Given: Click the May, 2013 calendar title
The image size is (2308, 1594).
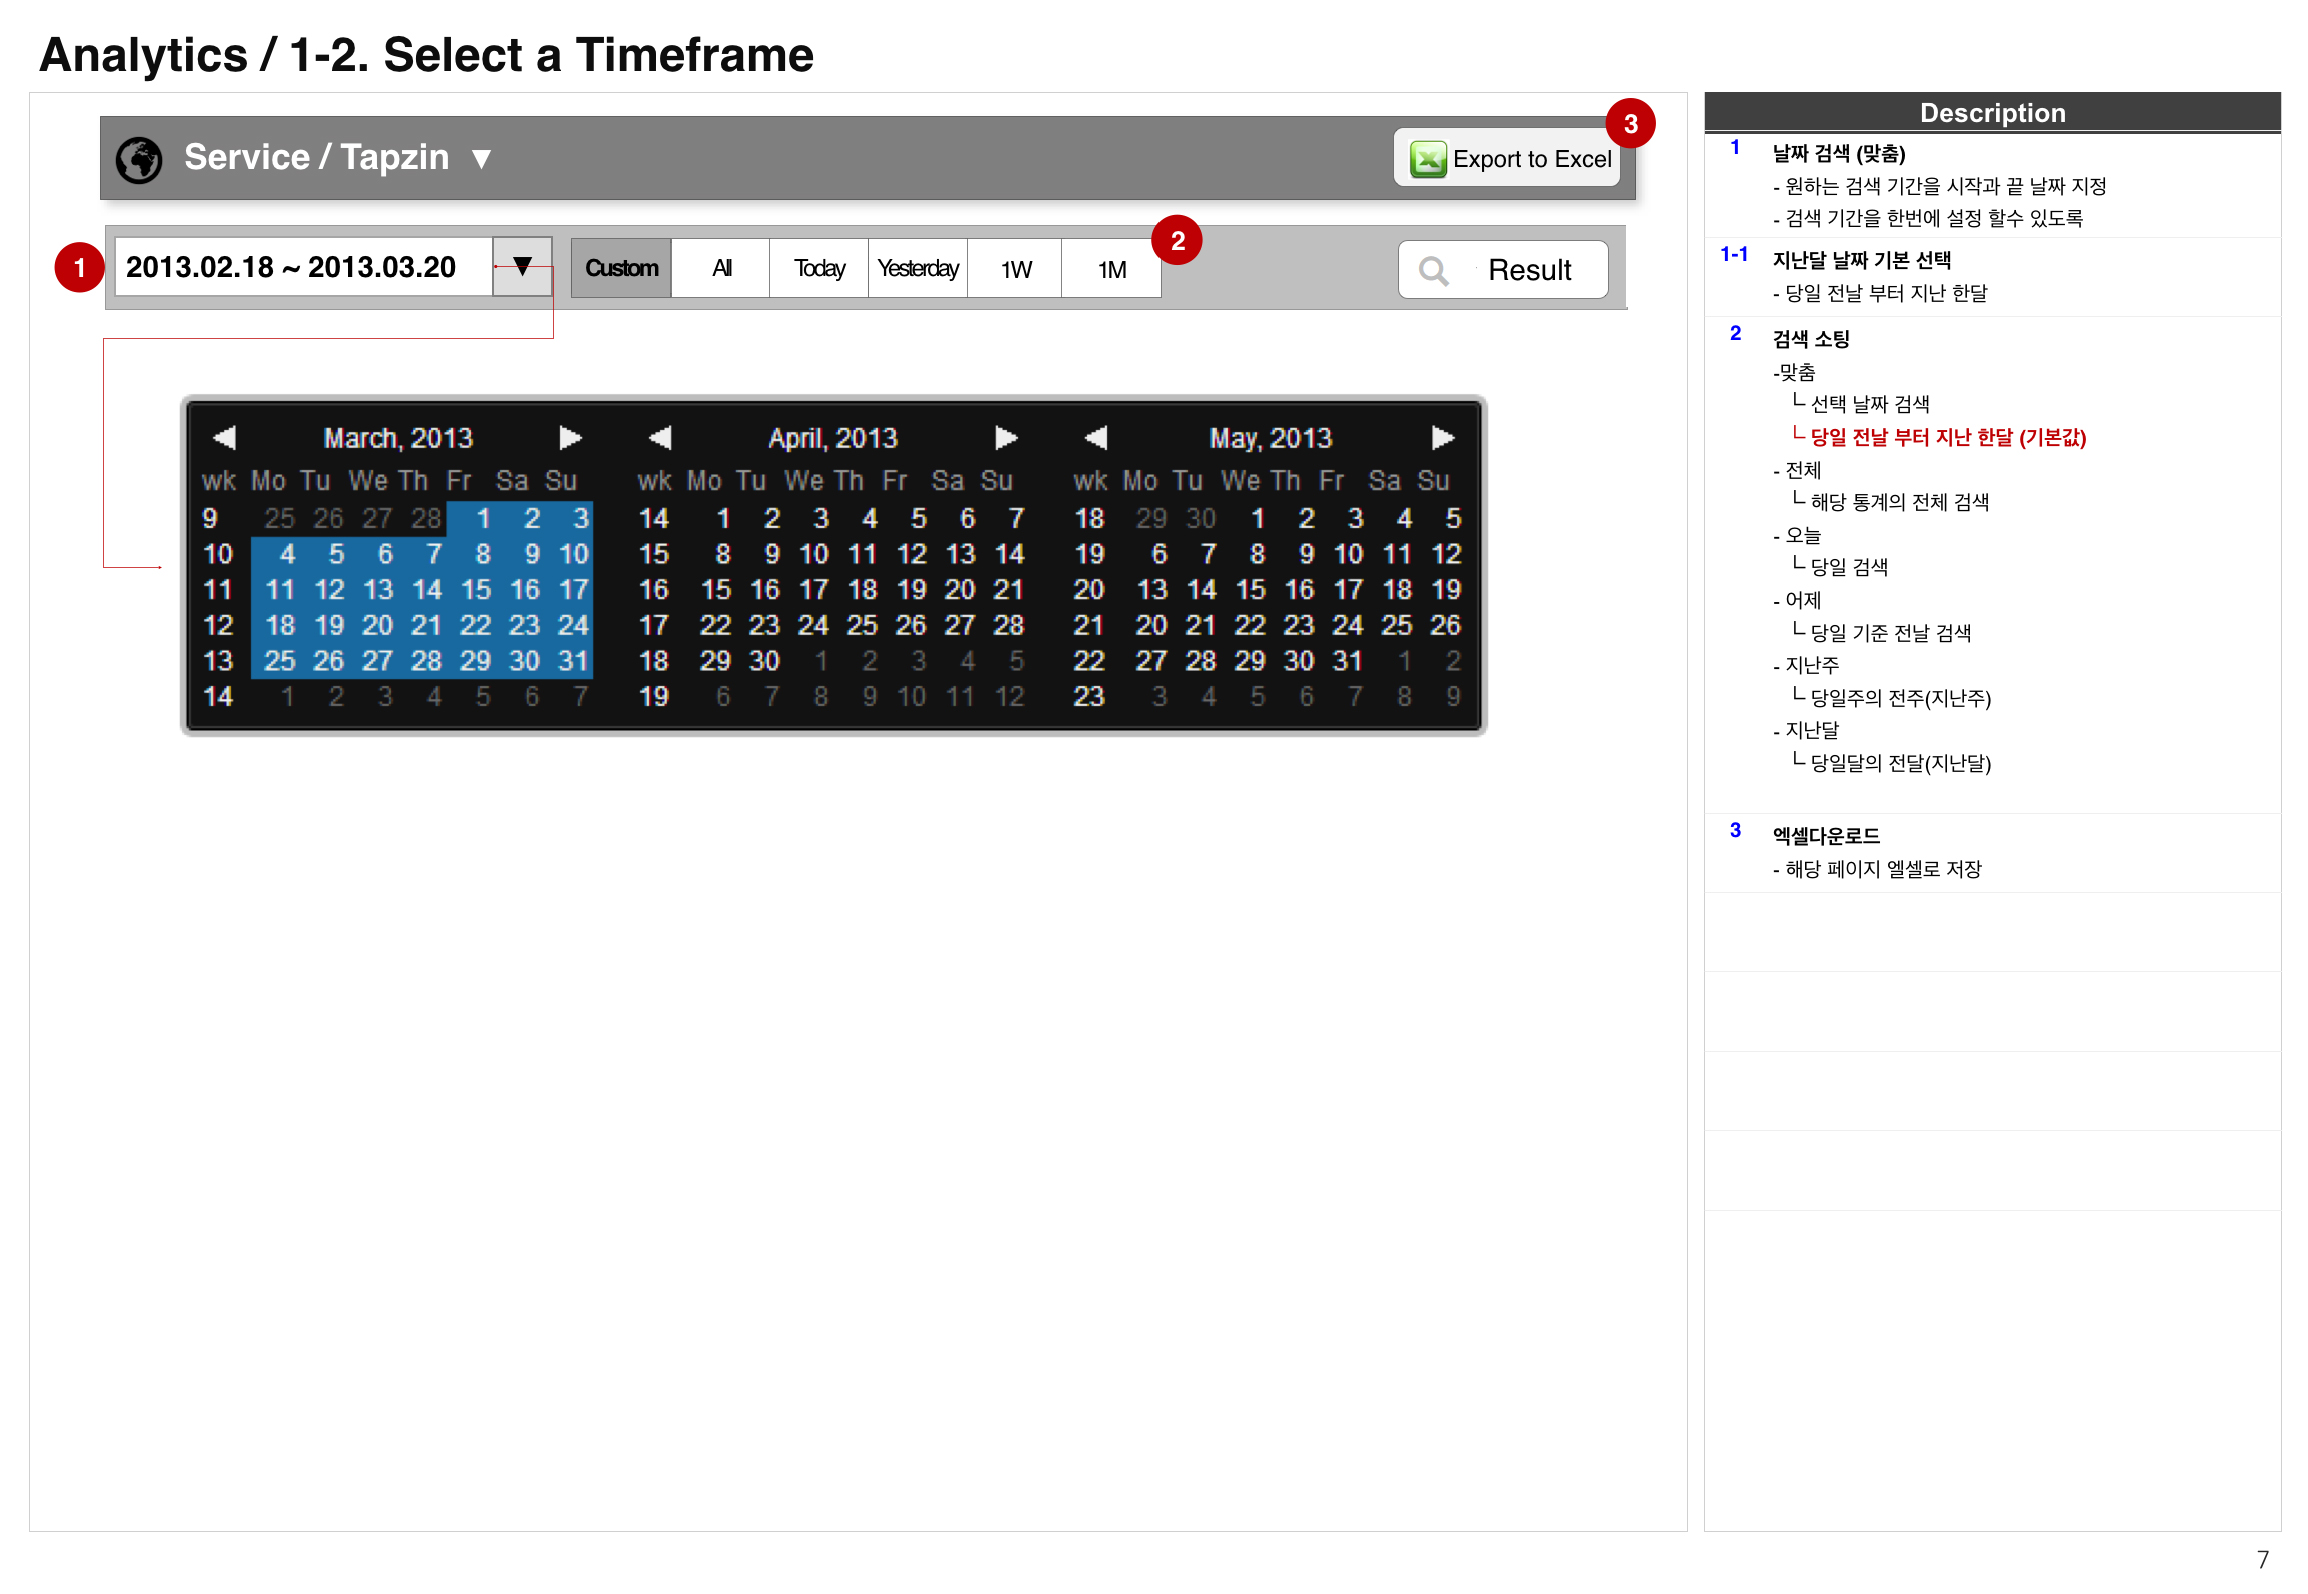Looking at the screenshot, I should 1270,438.
